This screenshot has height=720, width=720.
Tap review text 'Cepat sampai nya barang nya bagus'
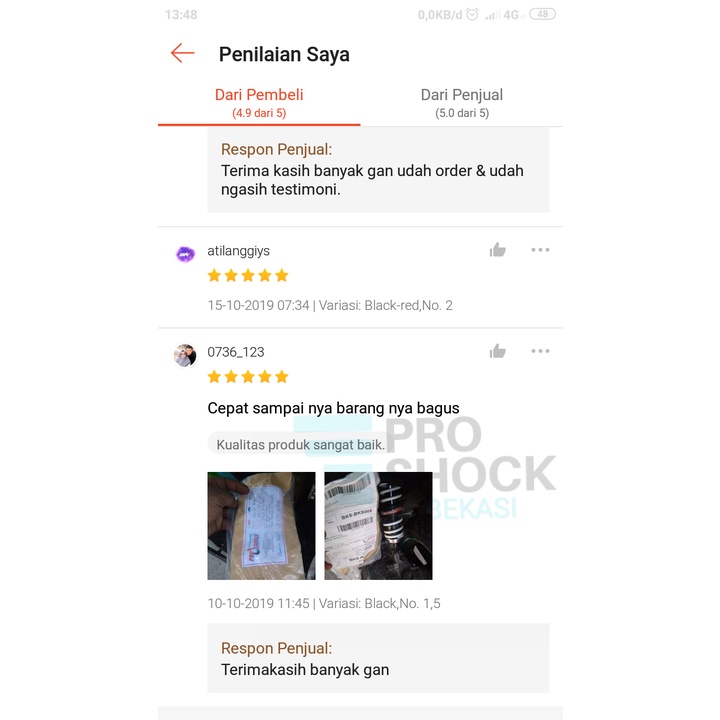pos(333,408)
